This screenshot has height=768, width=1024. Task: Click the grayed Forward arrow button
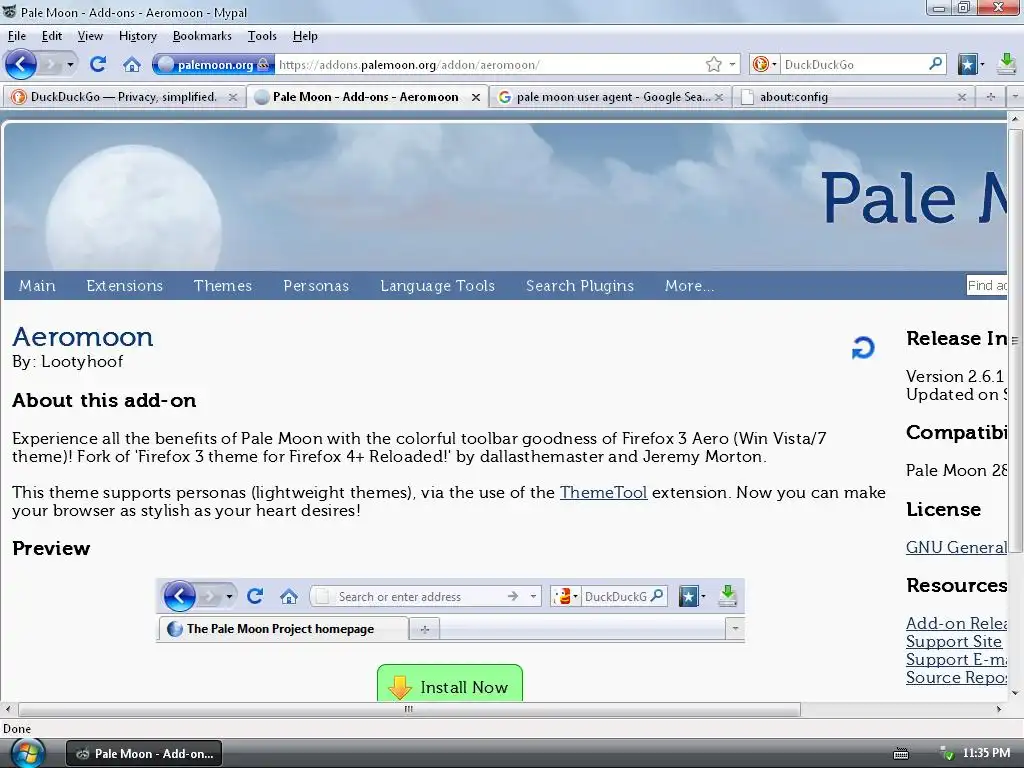click(51, 64)
